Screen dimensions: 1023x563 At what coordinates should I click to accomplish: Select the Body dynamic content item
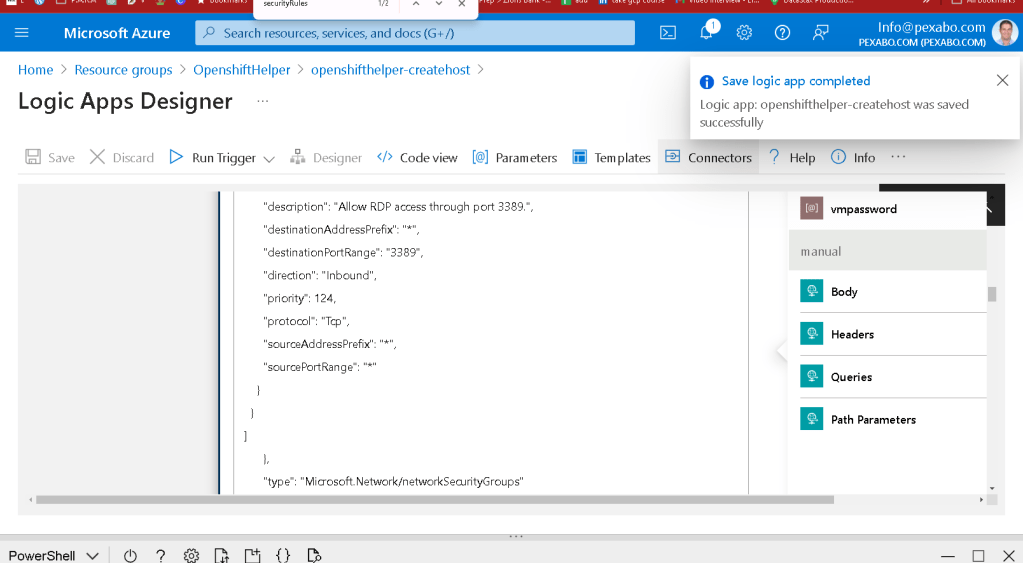point(887,292)
